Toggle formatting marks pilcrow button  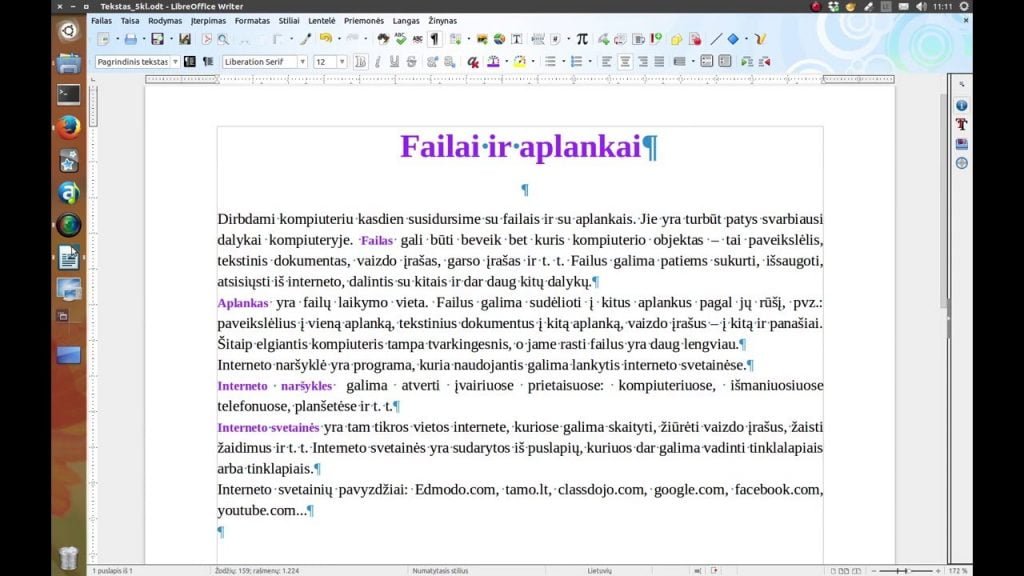coord(434,39)
